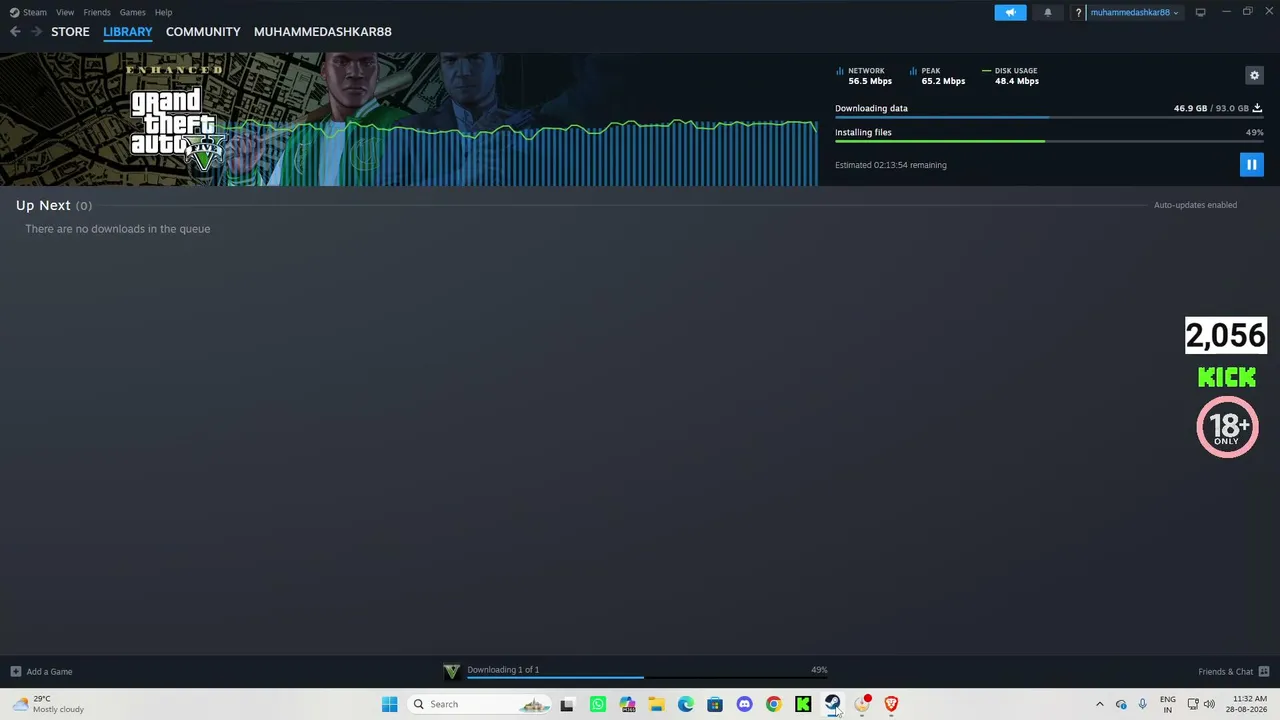The image size is (1280, 720).
Task: Open the Steam help question mark
Action: coord(1078,12)
